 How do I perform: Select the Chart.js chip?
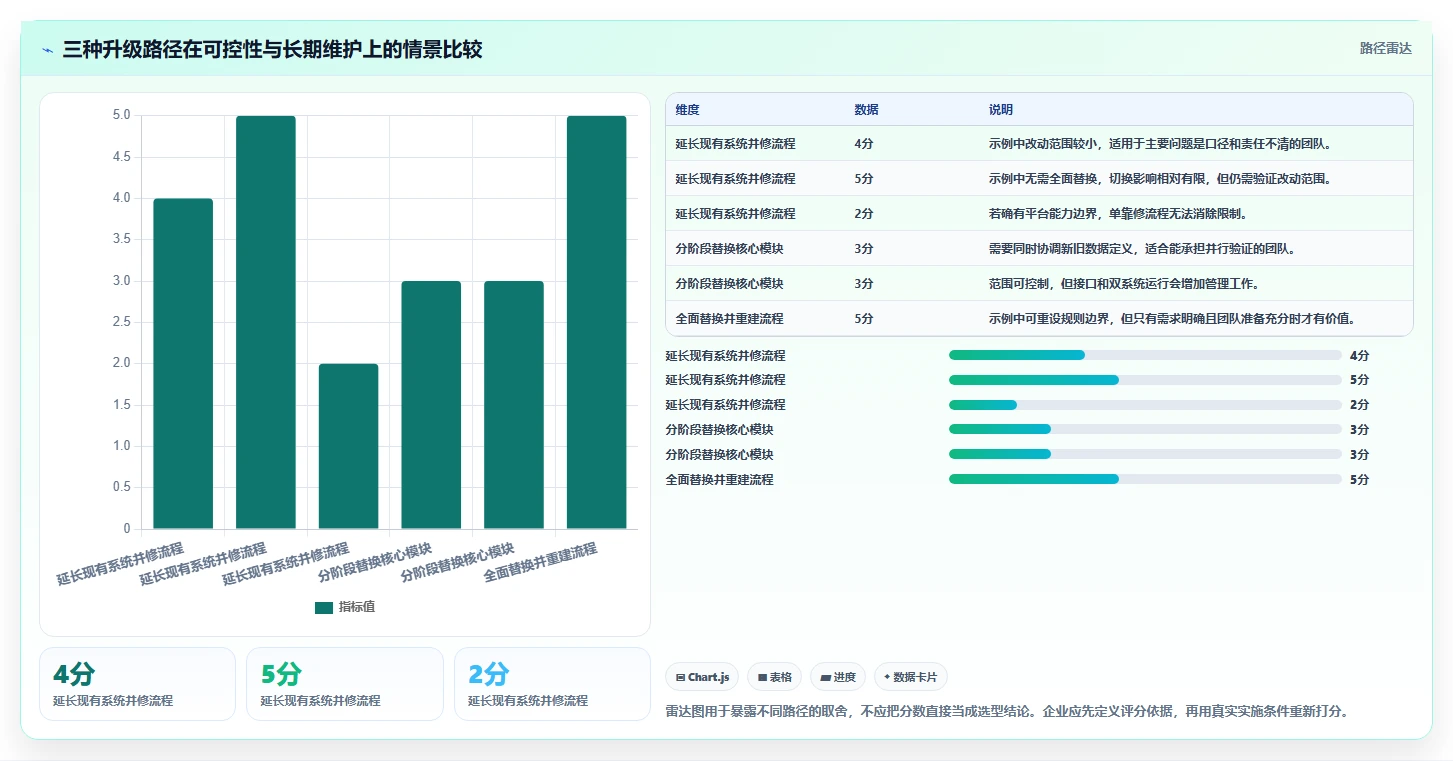(x=703, y=677)
